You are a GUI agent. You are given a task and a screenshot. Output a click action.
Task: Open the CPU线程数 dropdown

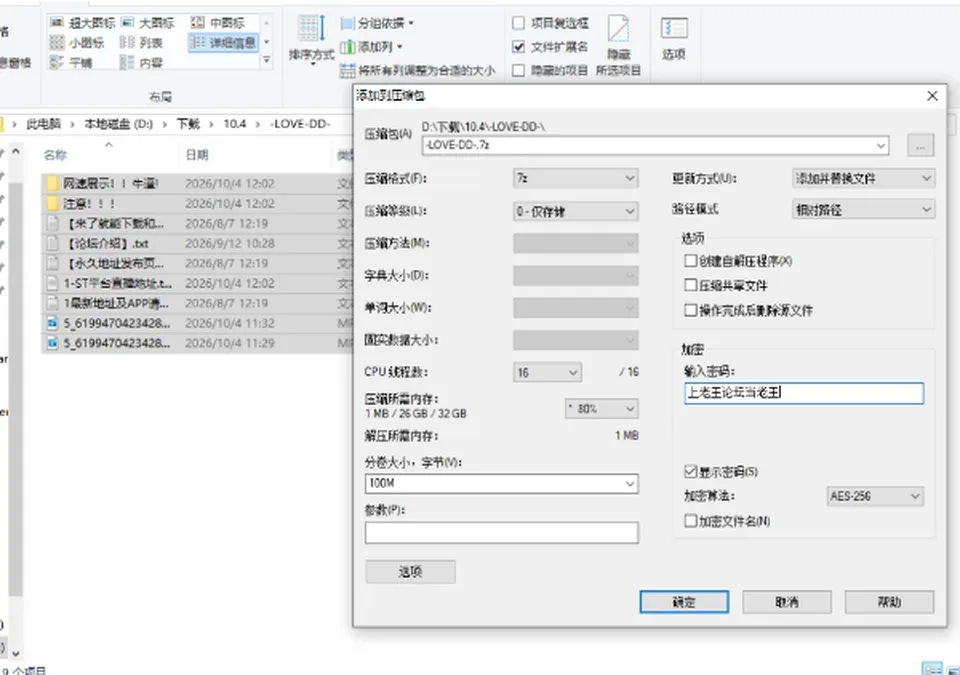(x=547, y=372)
